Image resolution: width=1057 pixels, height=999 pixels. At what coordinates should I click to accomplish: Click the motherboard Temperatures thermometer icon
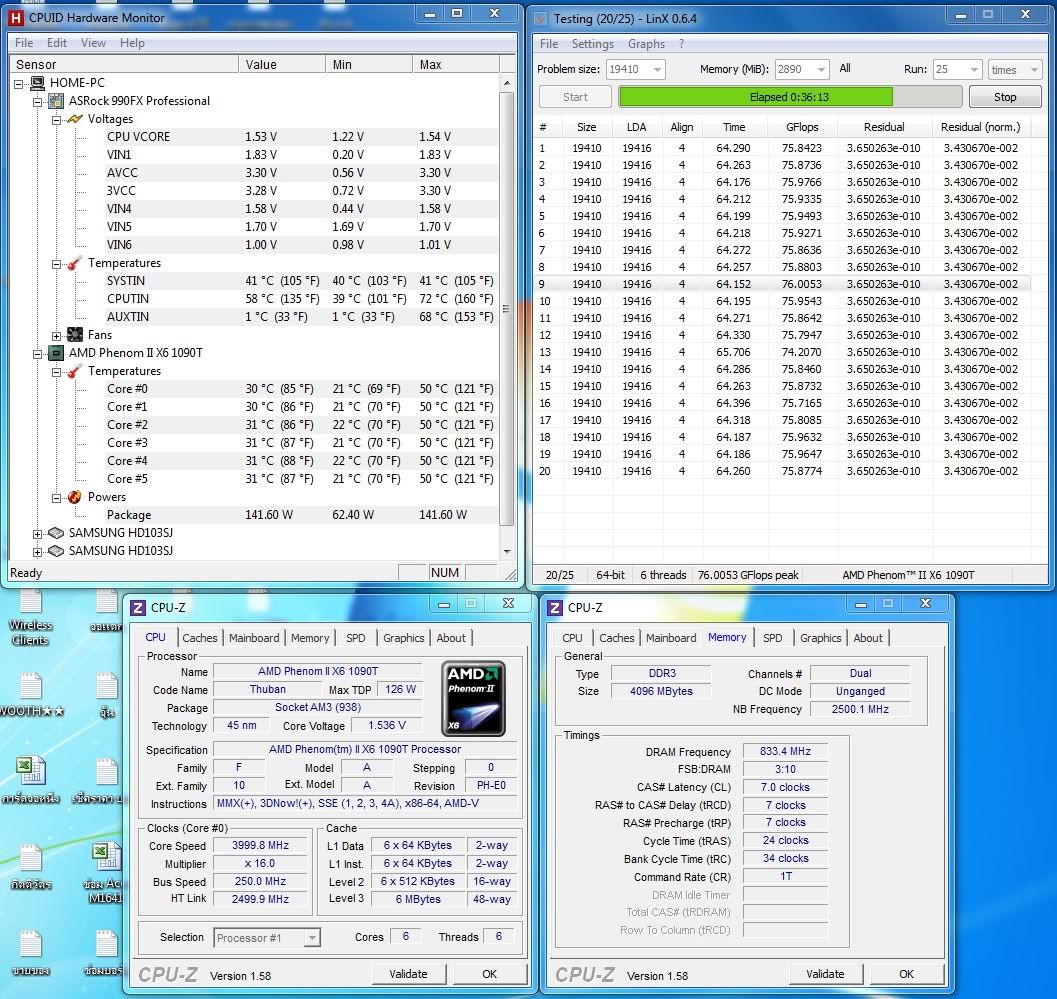point(75,263)
